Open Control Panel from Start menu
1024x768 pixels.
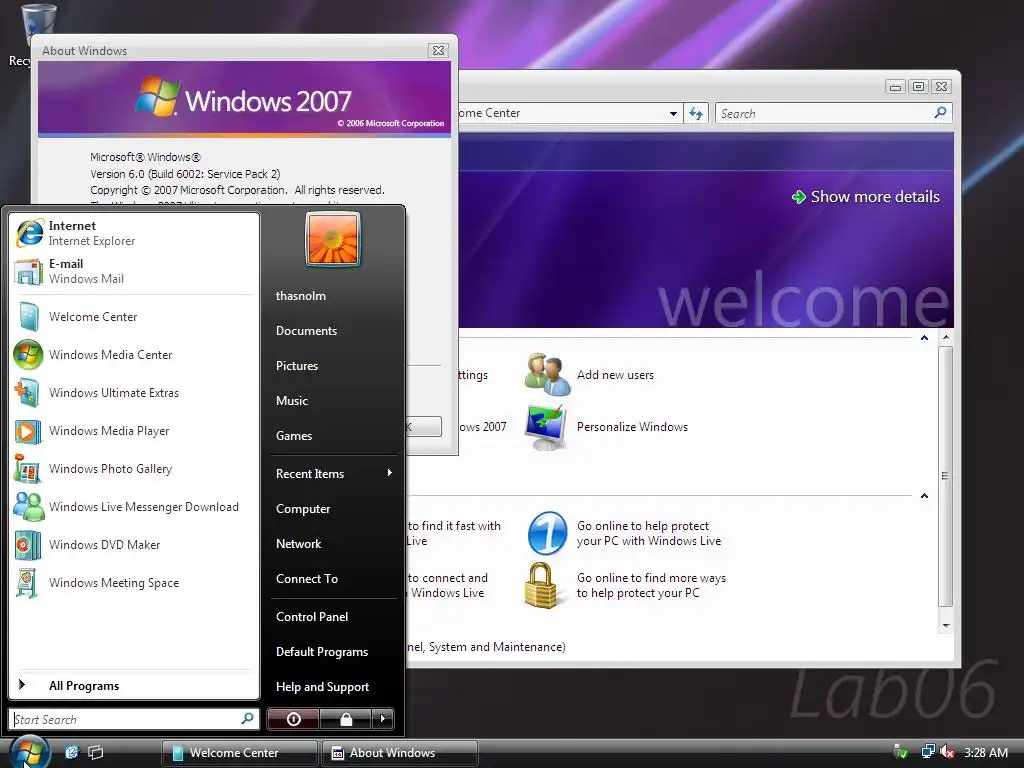coord(312,617)
